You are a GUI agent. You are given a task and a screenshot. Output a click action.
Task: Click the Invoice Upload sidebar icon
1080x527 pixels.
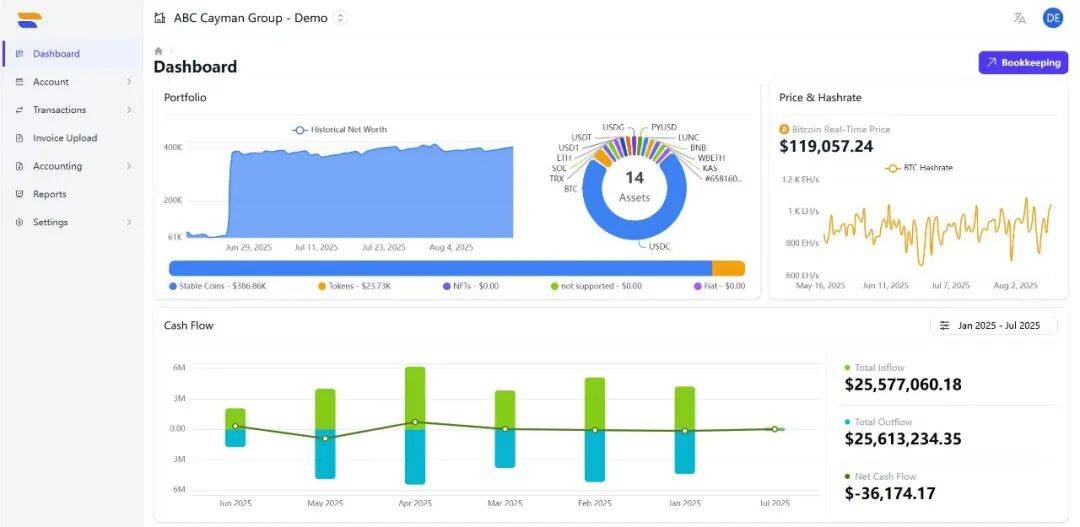click(x=19, y=138)
